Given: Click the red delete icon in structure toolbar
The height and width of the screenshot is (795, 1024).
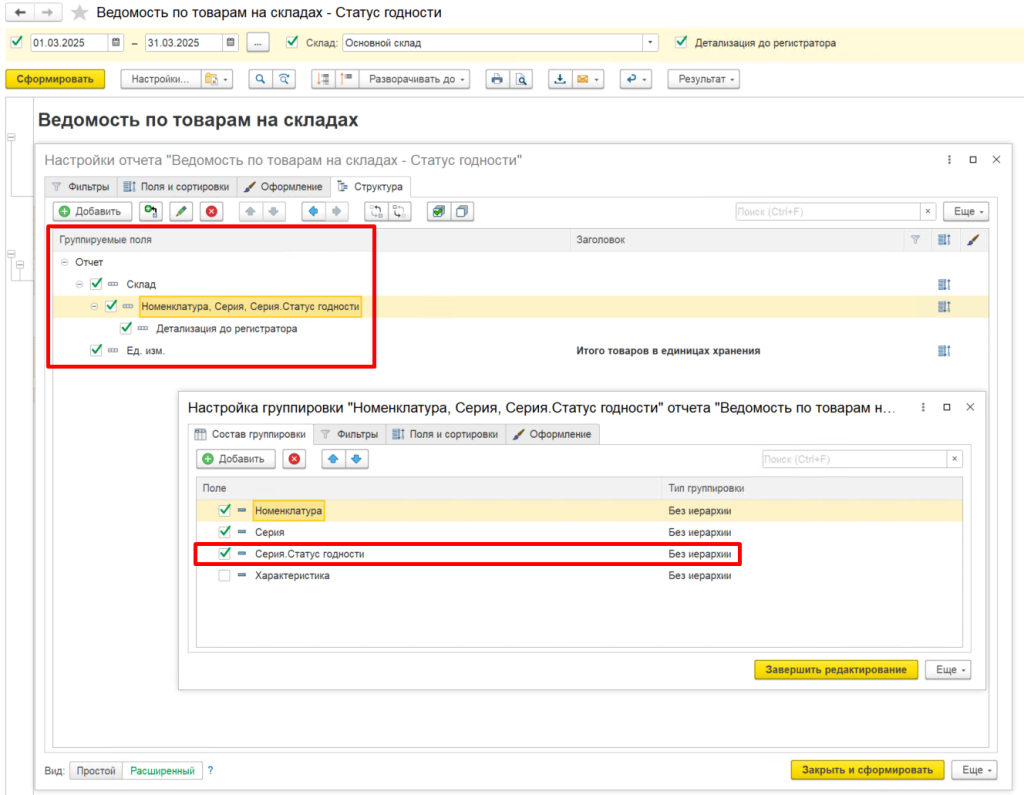Looking at the screenshot, I should pyautogui.click(x=212, y=211).
